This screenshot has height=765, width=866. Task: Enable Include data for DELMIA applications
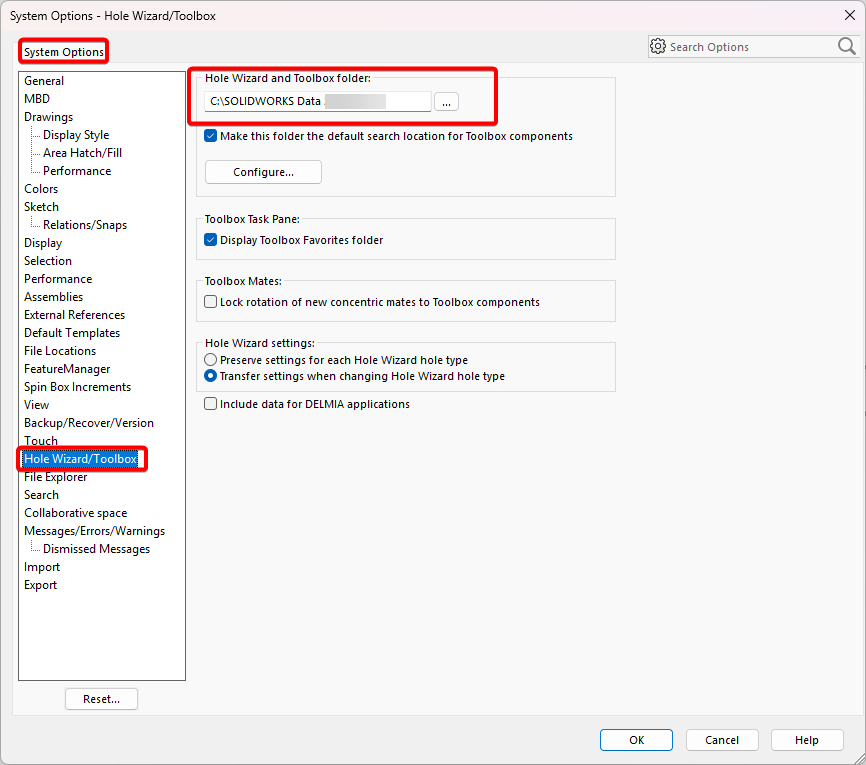point(210,404)
